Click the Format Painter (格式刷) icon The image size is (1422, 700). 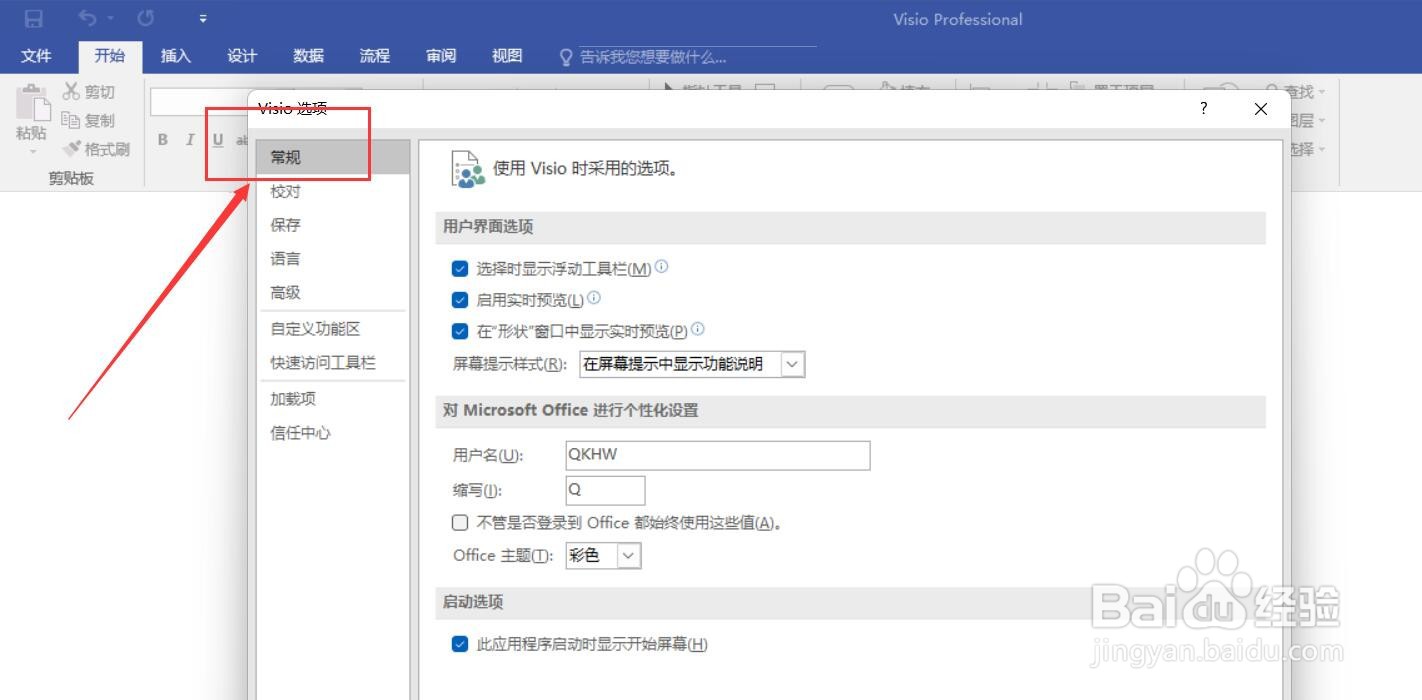click(71, 149)
